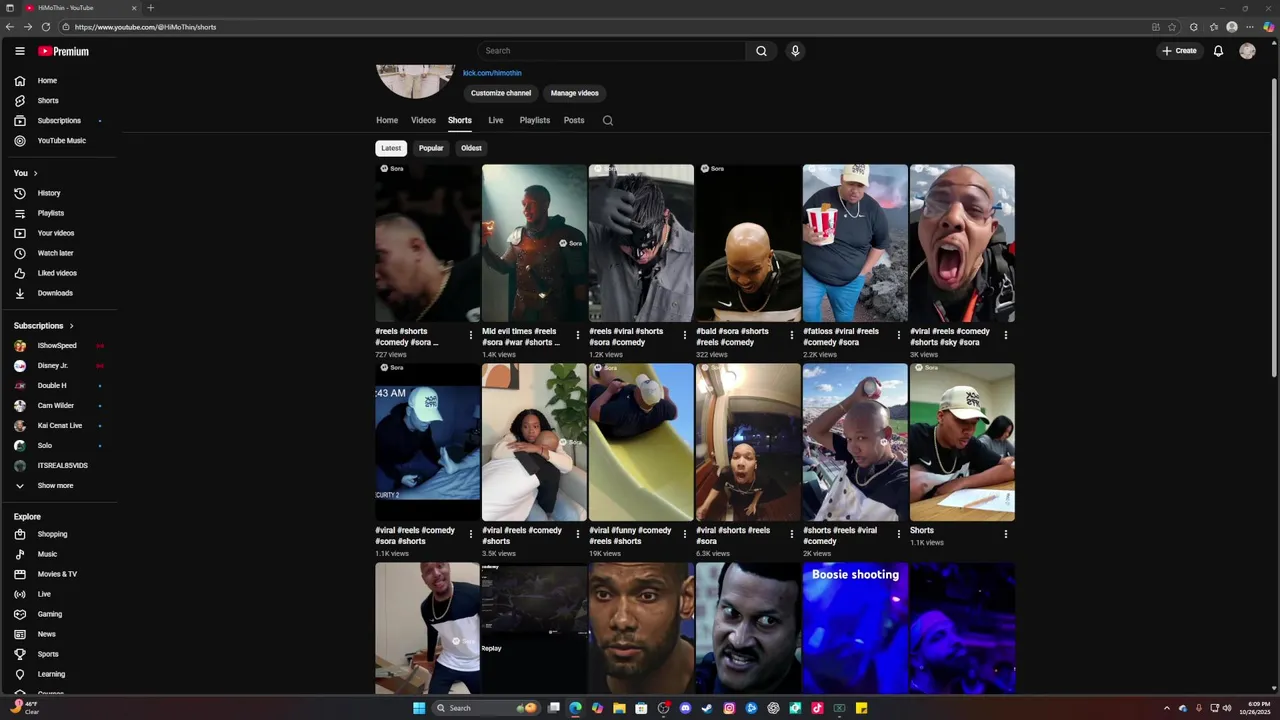Open Liked videos
Viewport: 1280px width, 720px height.
58,273
